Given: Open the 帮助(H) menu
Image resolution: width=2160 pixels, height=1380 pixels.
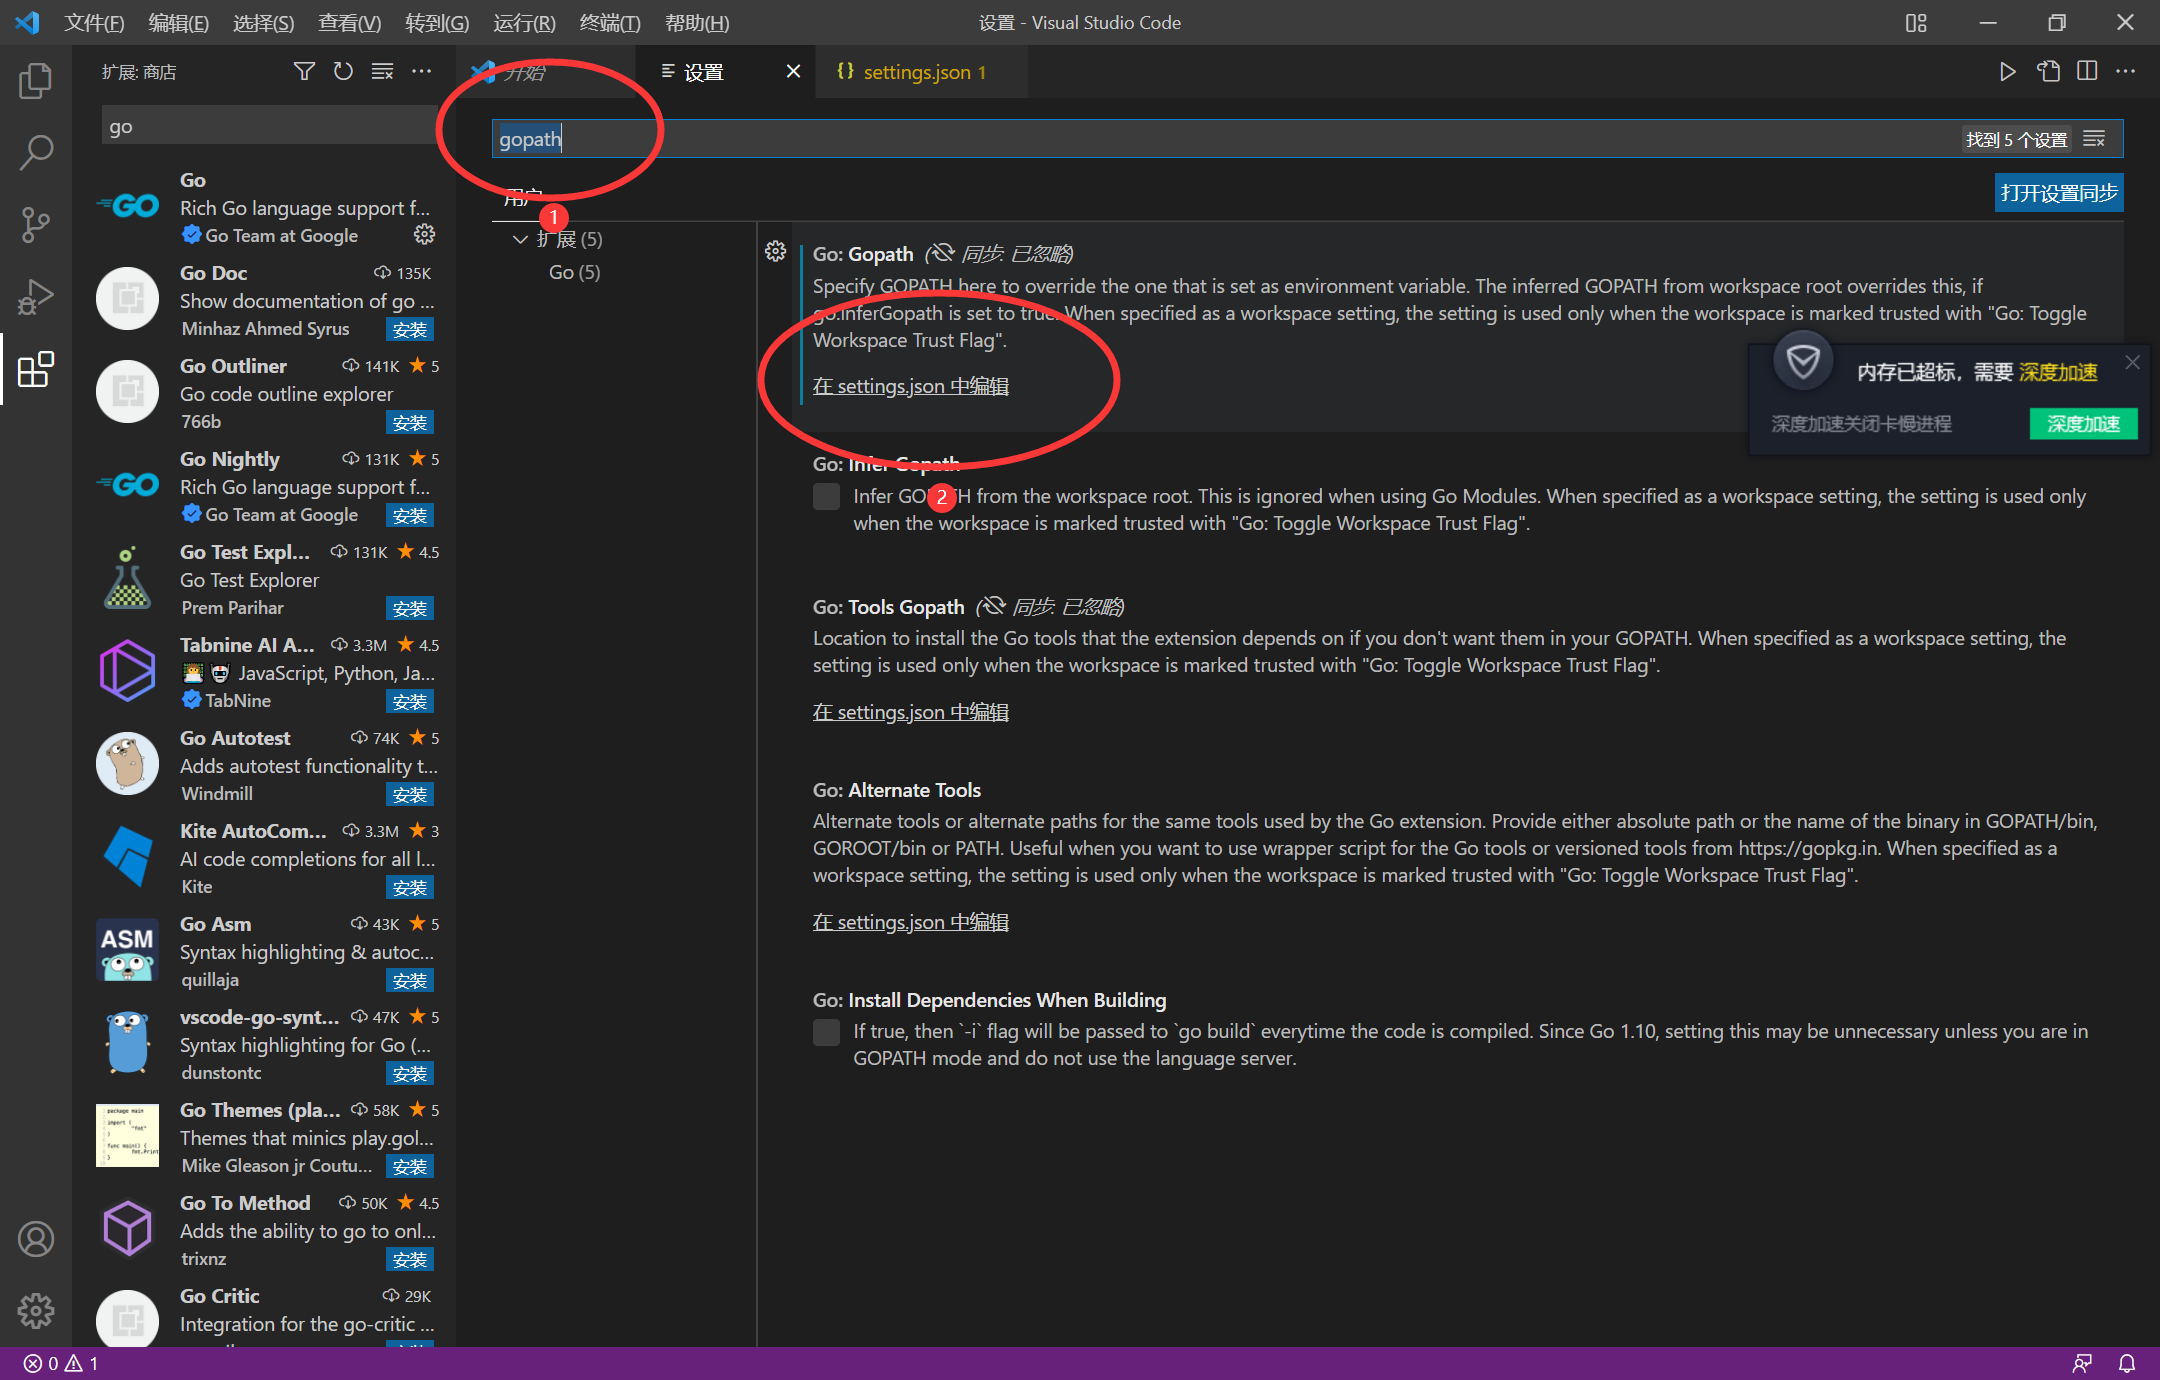Looking at the screenshot, I should [x=697, y=23].
